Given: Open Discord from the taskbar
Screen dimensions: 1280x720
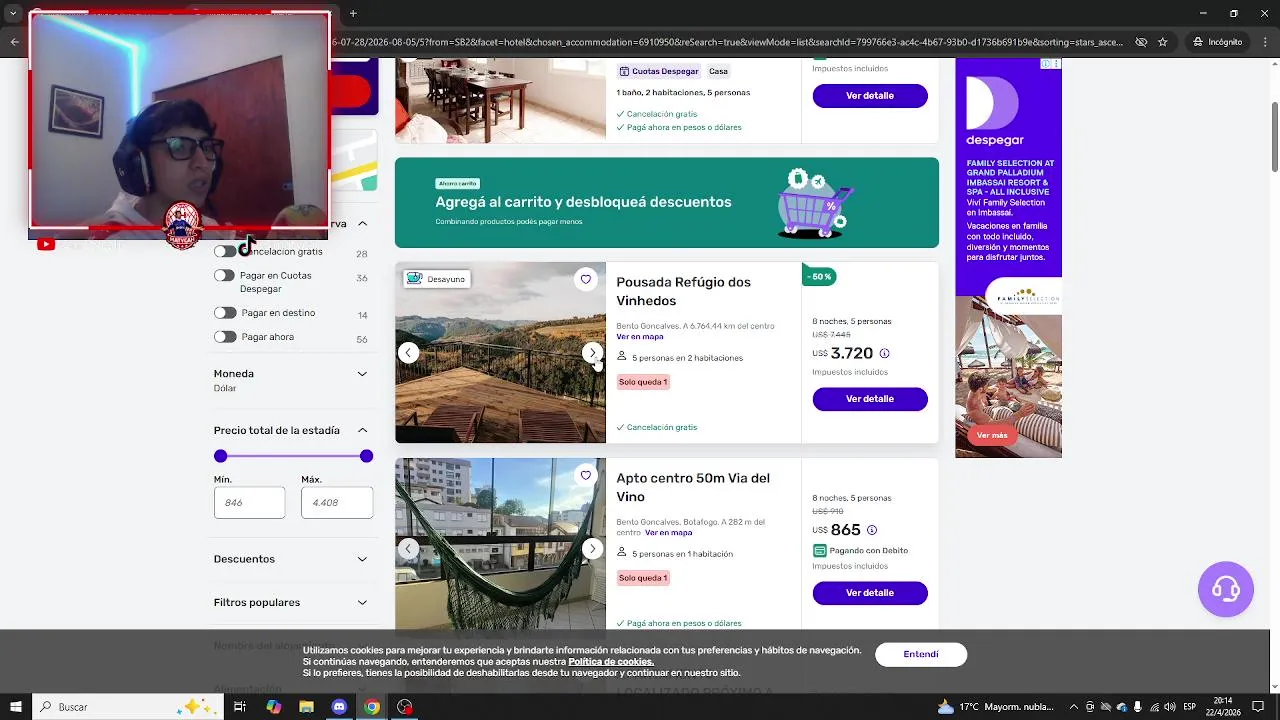Looking at the screenshot, I should [339, 707].
